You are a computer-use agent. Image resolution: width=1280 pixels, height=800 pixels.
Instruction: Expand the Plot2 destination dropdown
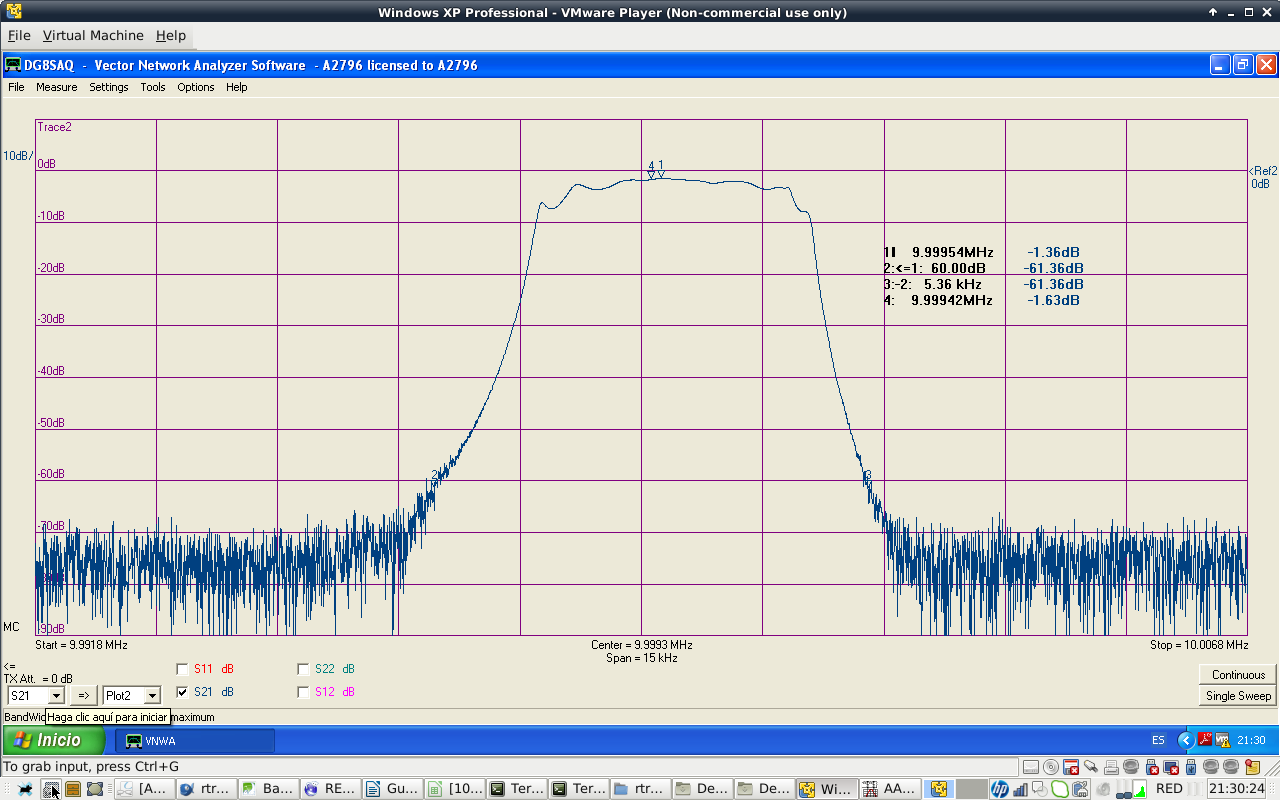click(152, 696)
